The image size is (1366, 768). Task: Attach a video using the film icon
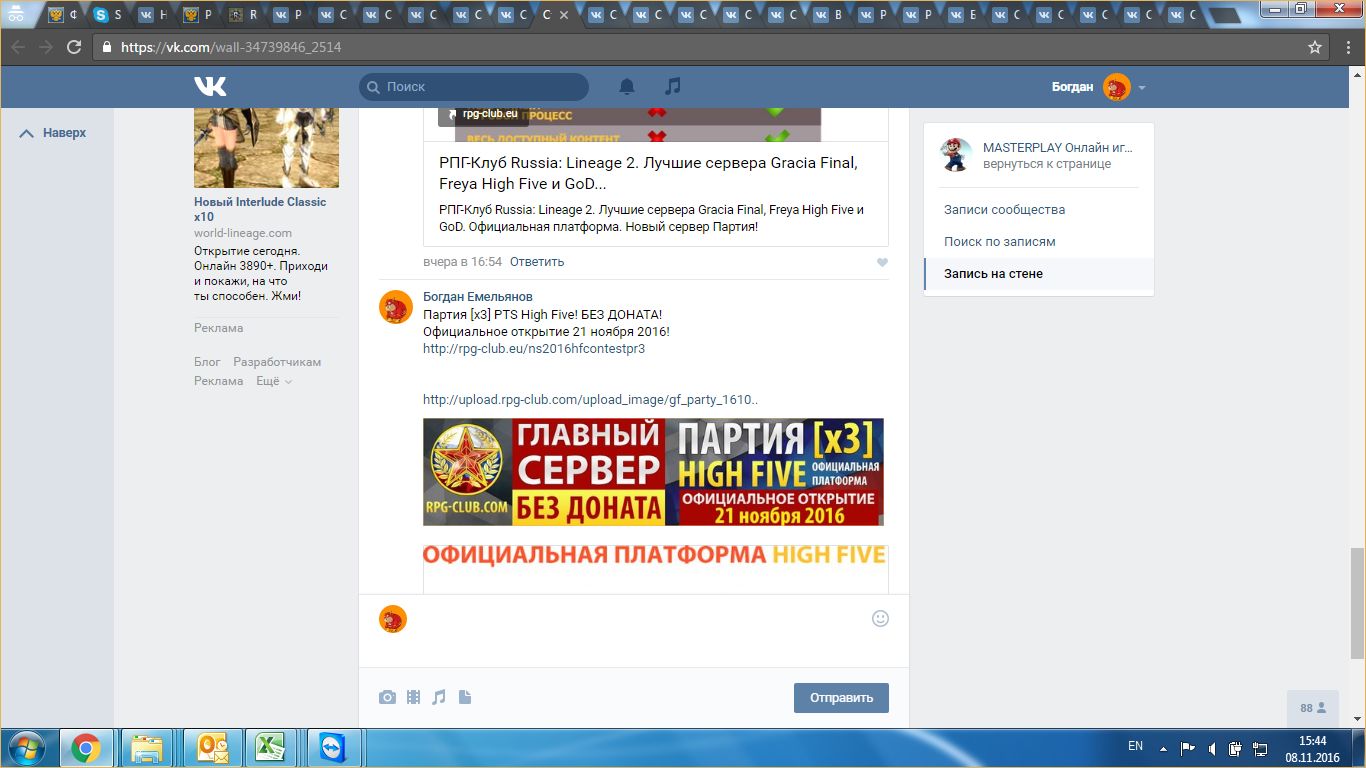coord(413,697)
